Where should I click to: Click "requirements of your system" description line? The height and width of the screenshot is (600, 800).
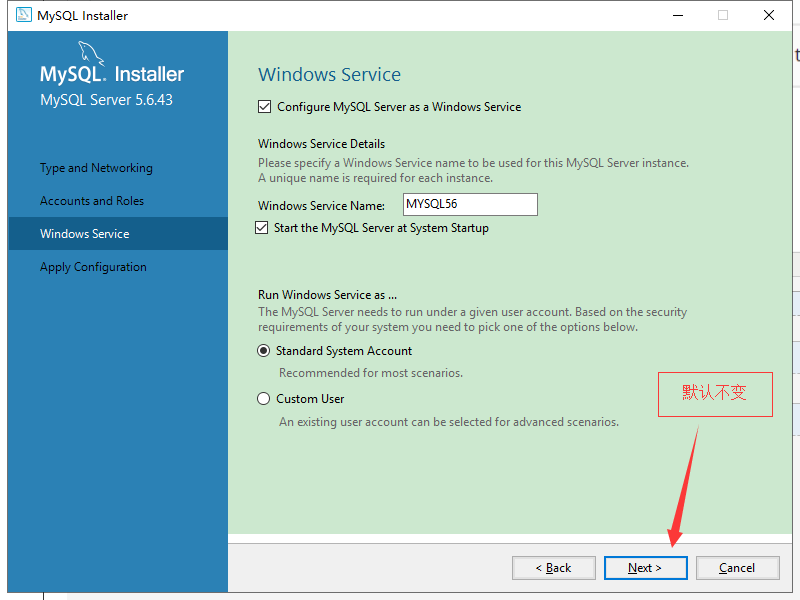tap(448, 327)
